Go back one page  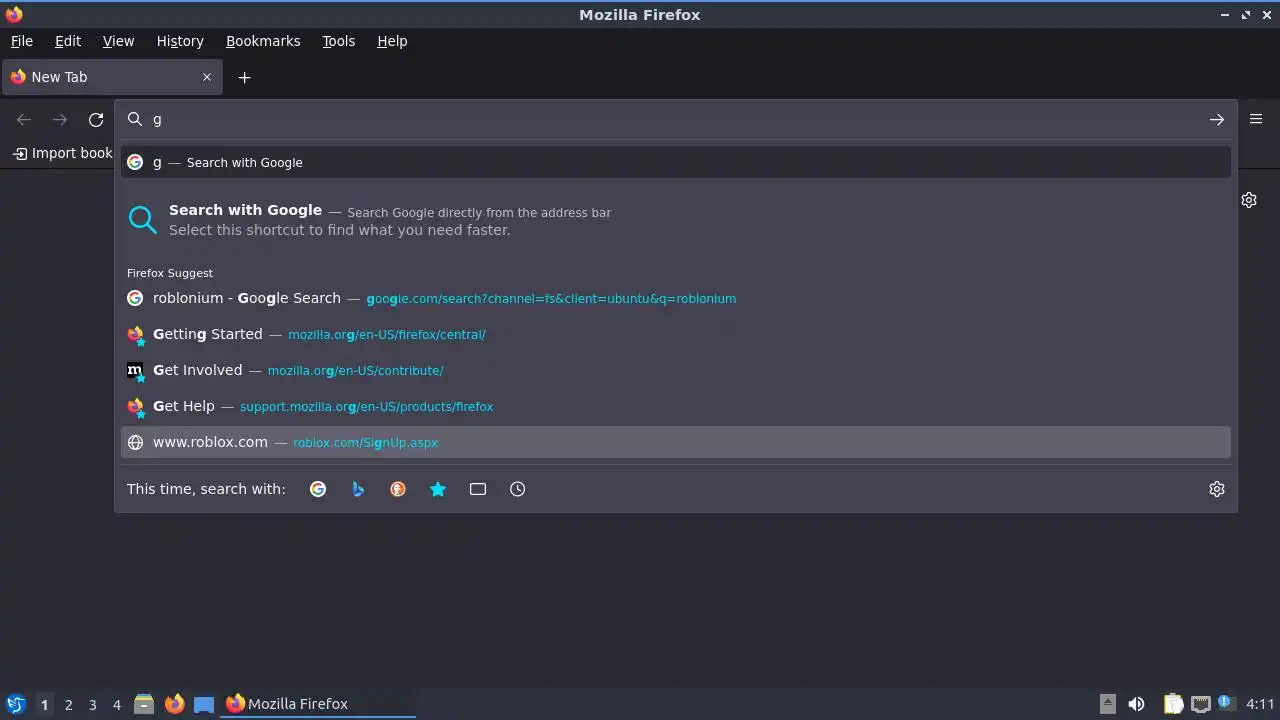[x=24, y=120]
